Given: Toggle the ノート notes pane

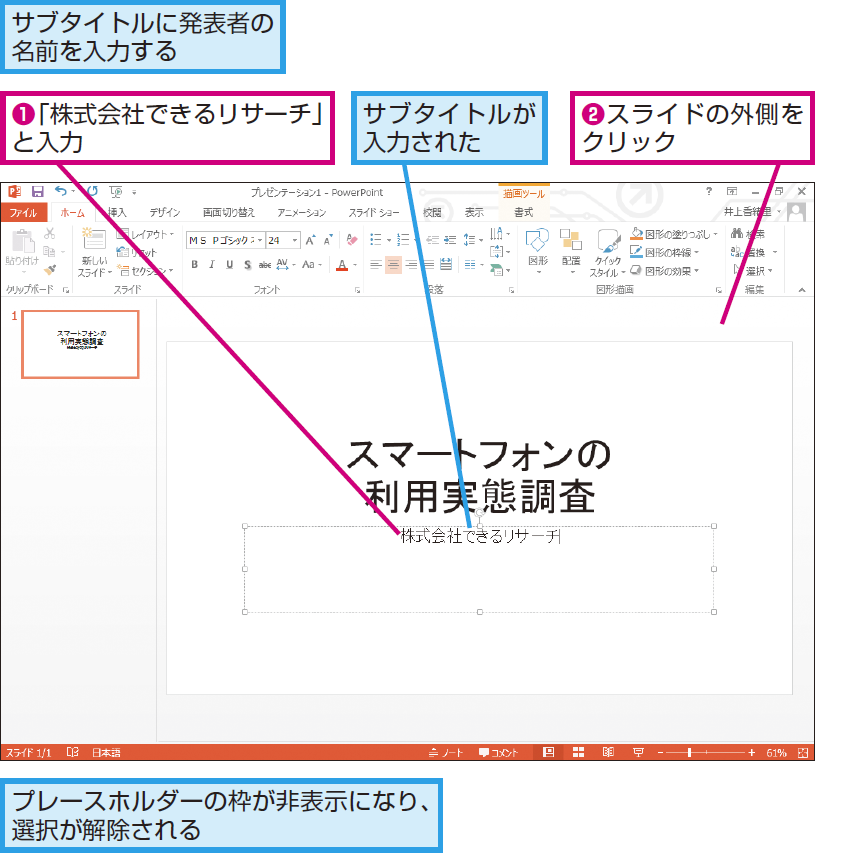Looking at the screenshot, I should 445,752.
